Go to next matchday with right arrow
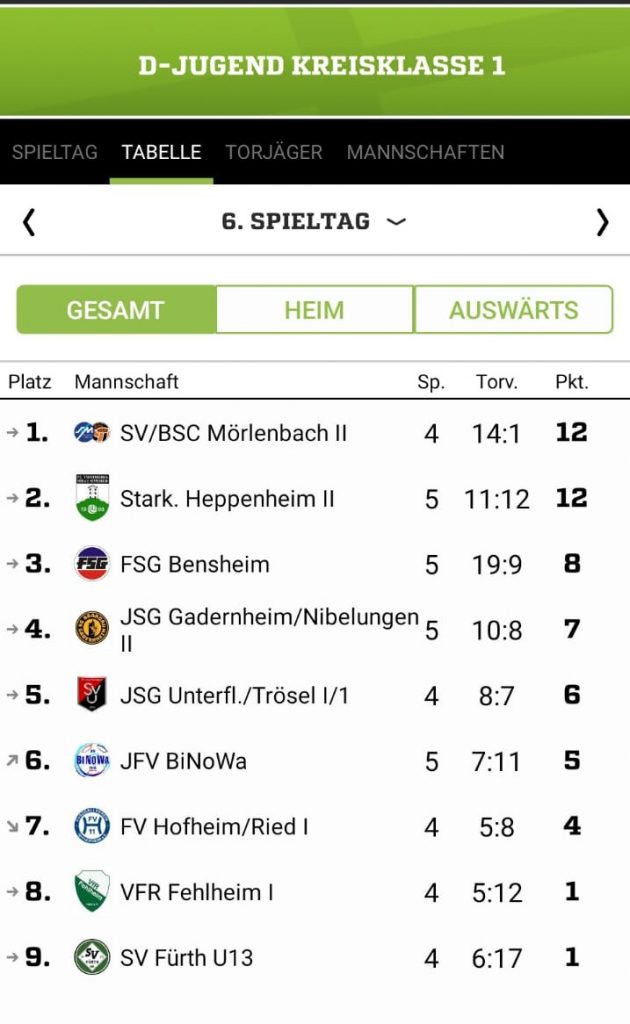This screenshot has height=1024, width=630. click(602, 221)
